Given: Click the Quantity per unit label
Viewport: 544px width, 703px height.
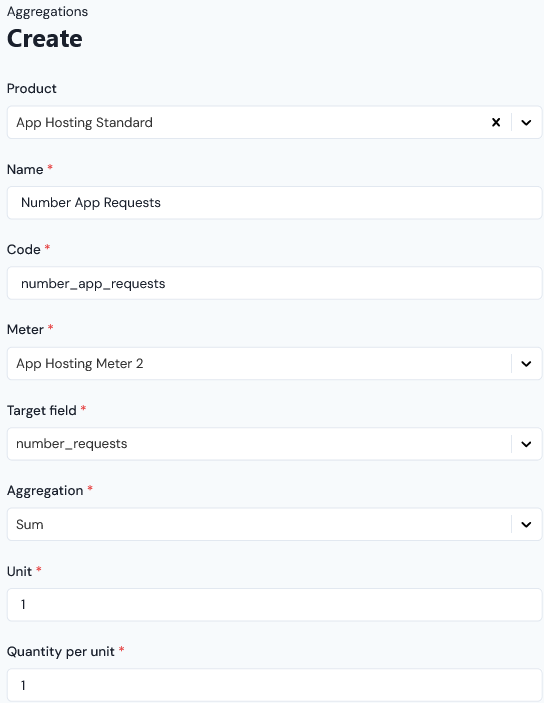Looking at the screenshot, I should tap(61, 651).
